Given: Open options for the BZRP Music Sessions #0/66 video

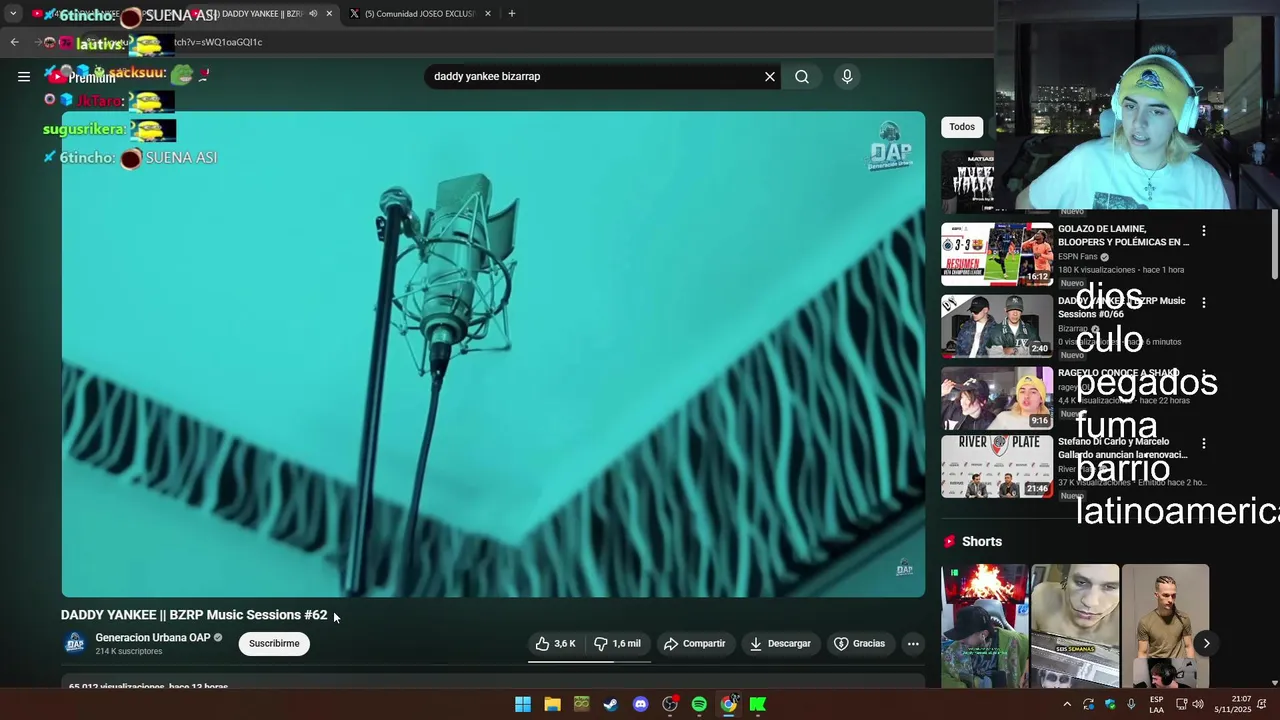Looking at the screenshot, I should [x=1203, y=303].
